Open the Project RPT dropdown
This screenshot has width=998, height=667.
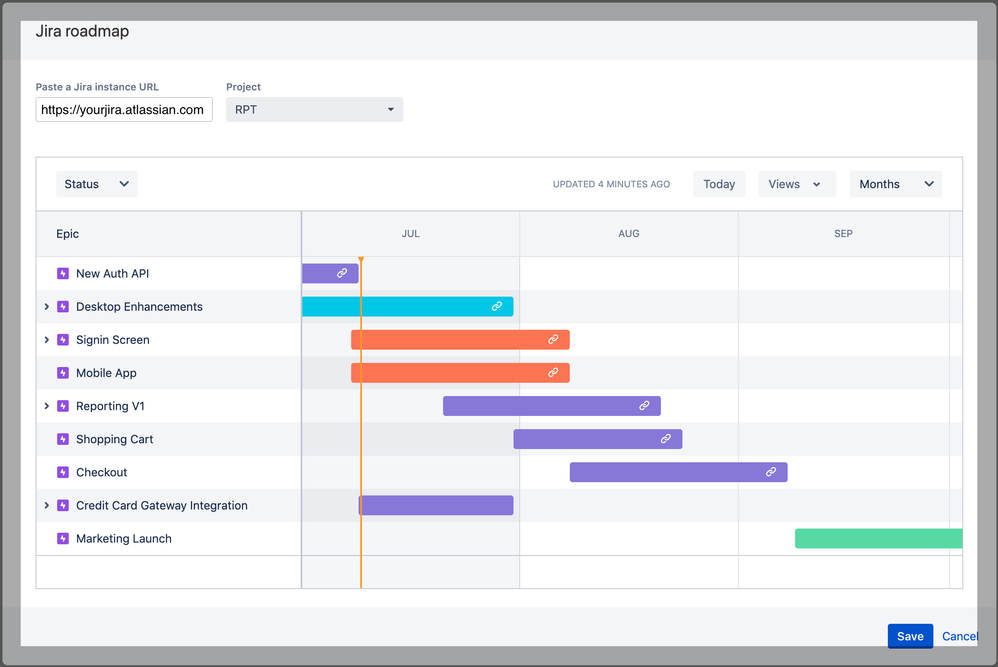point(314,109)
